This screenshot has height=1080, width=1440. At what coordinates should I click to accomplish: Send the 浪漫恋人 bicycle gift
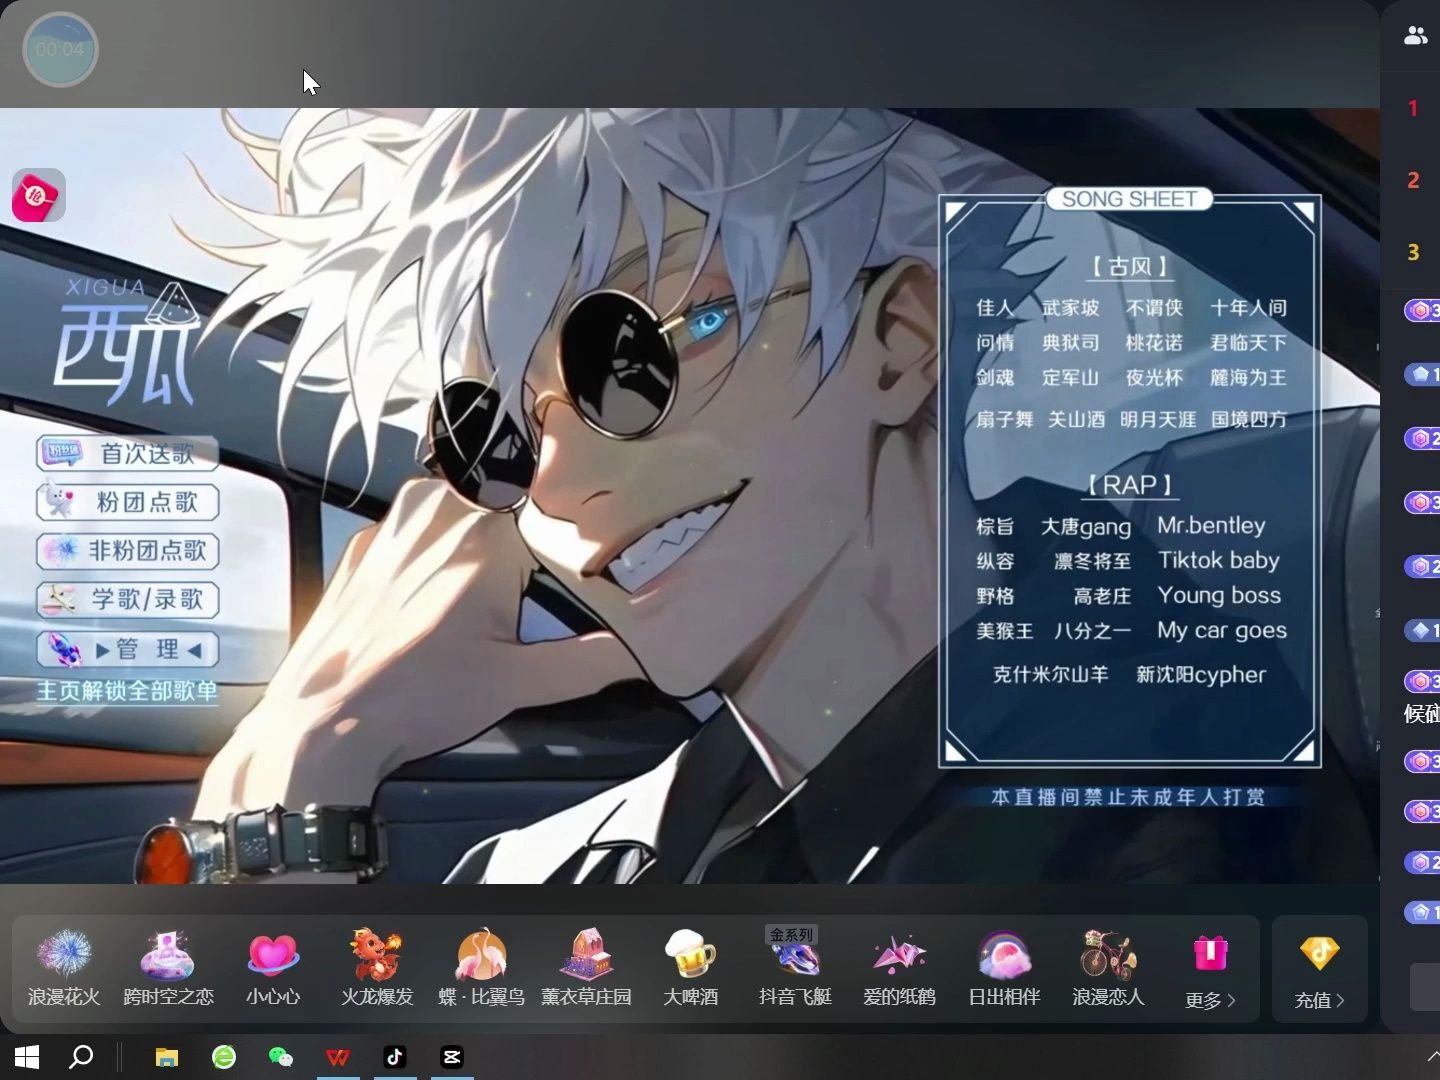tap(1108, 967)
